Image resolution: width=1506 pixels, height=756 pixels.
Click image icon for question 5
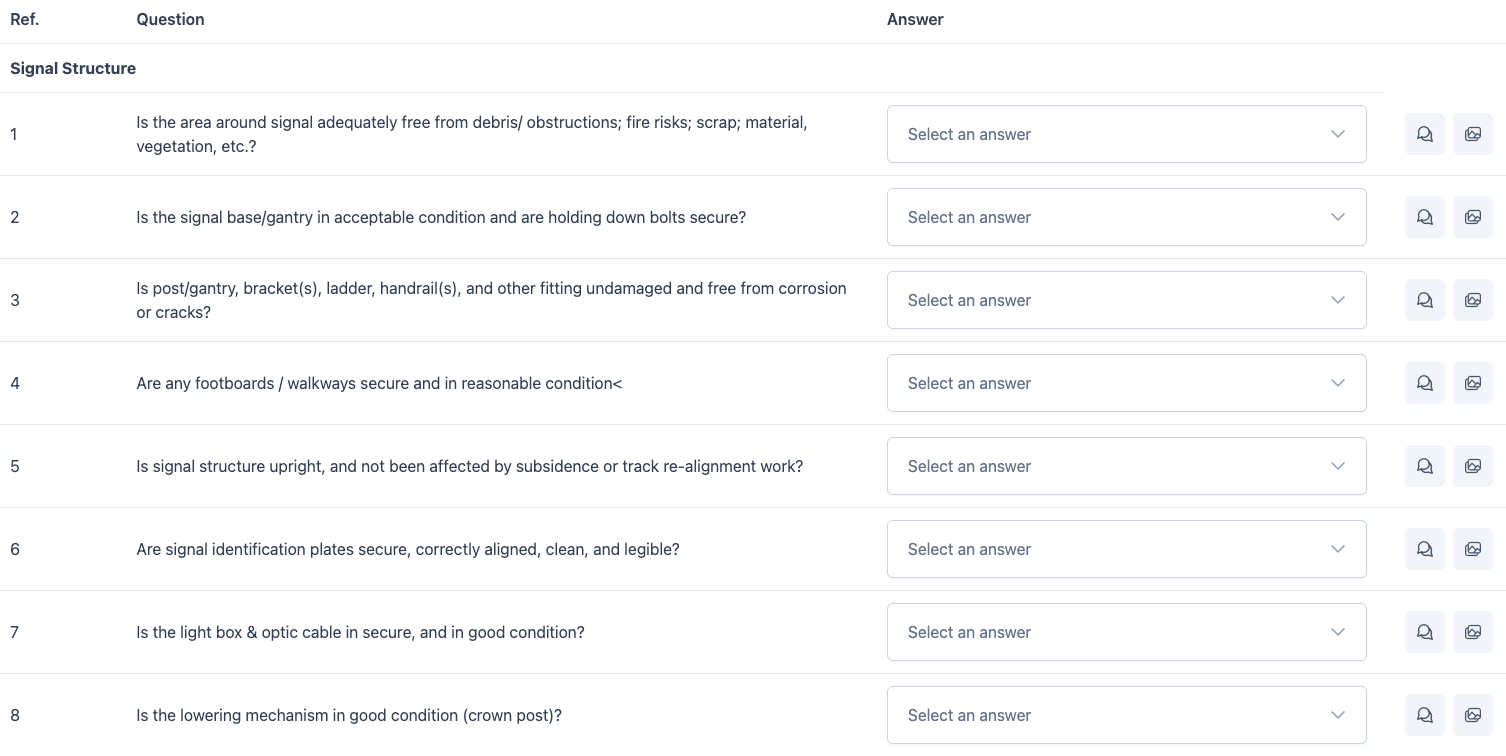pyautogui.click(x=1472, y=466)
